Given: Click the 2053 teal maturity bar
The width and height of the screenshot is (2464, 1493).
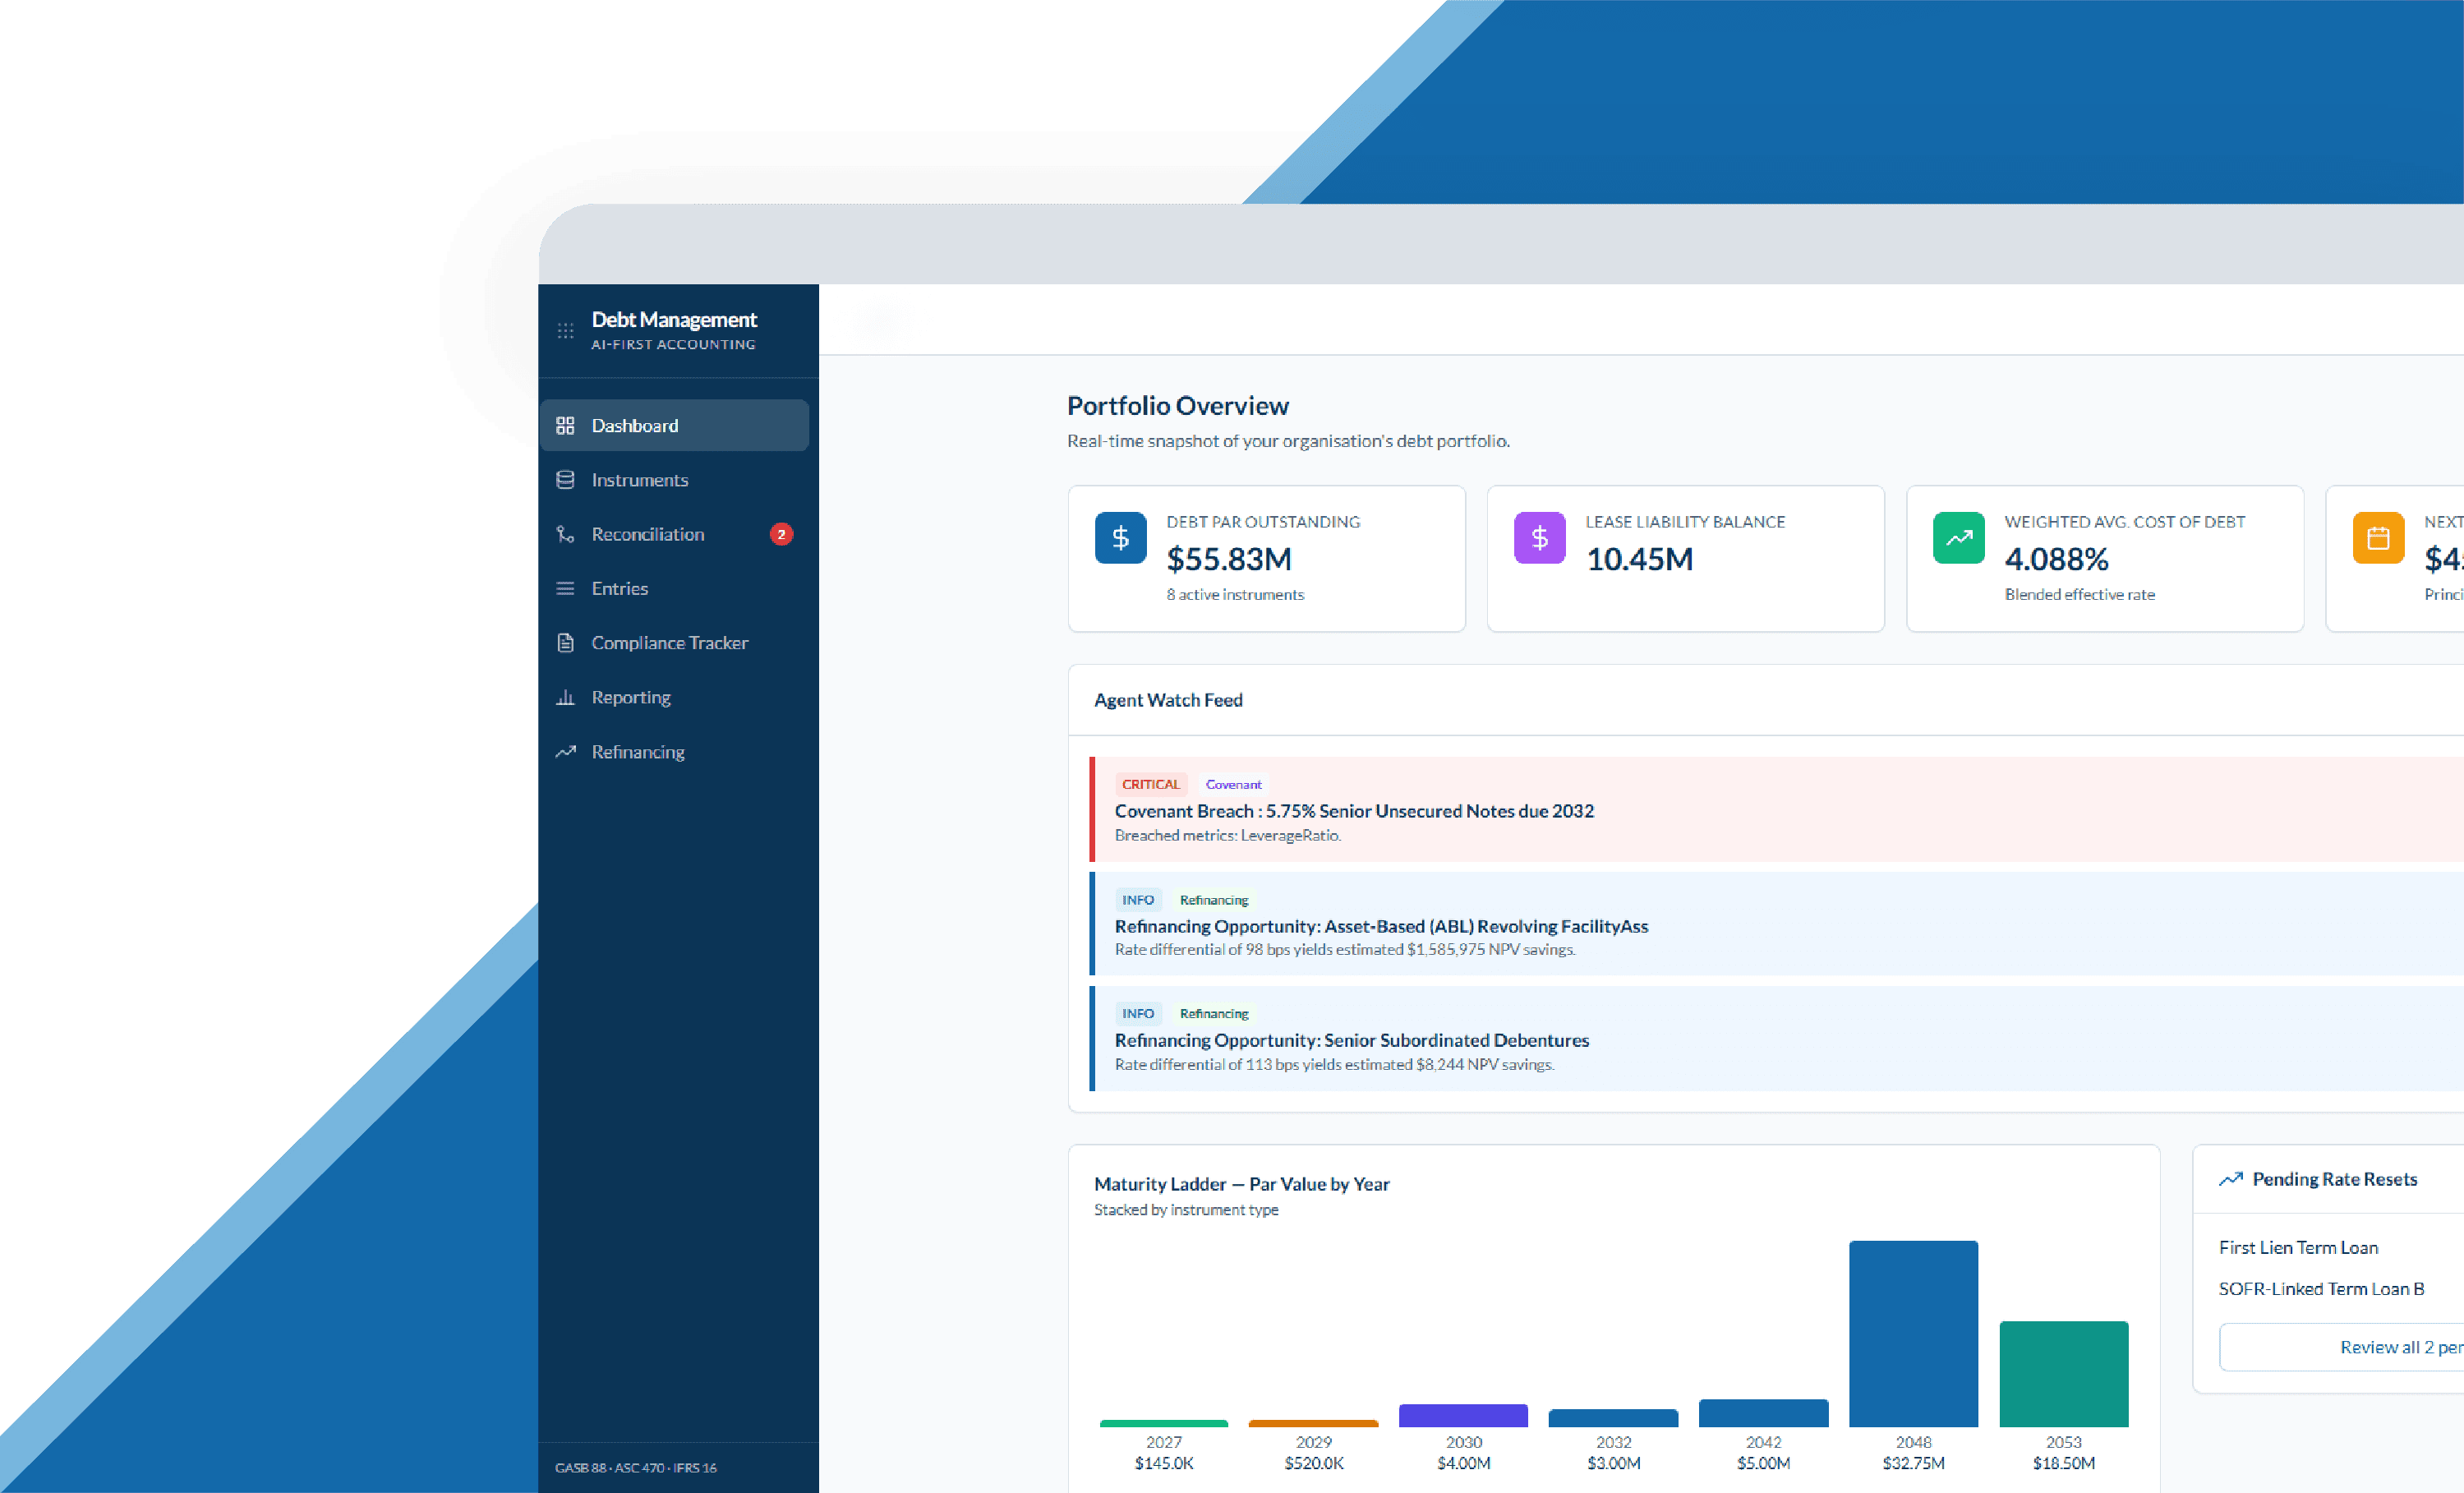Looking at the screenshot, I should point(2063,1373).
